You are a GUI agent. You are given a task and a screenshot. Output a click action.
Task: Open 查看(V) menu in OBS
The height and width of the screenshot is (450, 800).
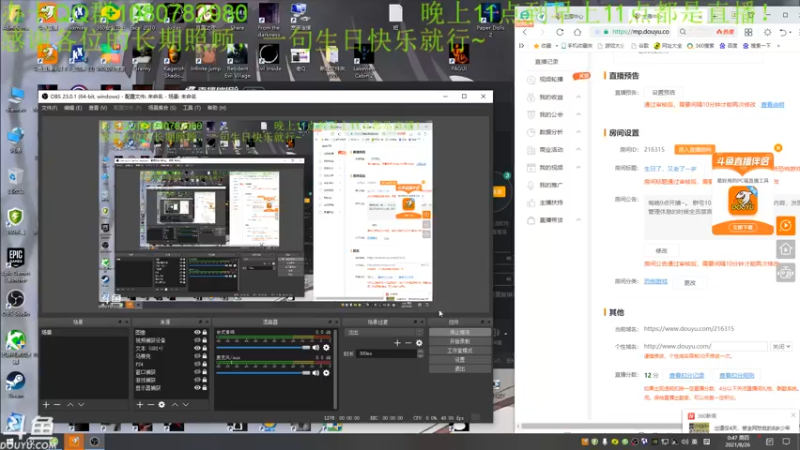97,108
